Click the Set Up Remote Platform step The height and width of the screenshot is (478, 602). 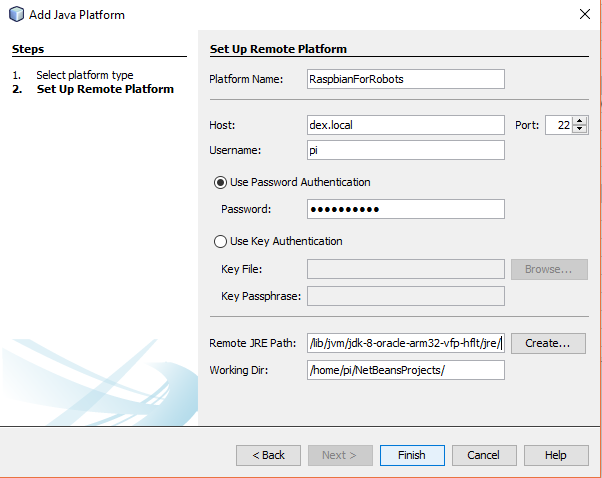tap(105, 89)
